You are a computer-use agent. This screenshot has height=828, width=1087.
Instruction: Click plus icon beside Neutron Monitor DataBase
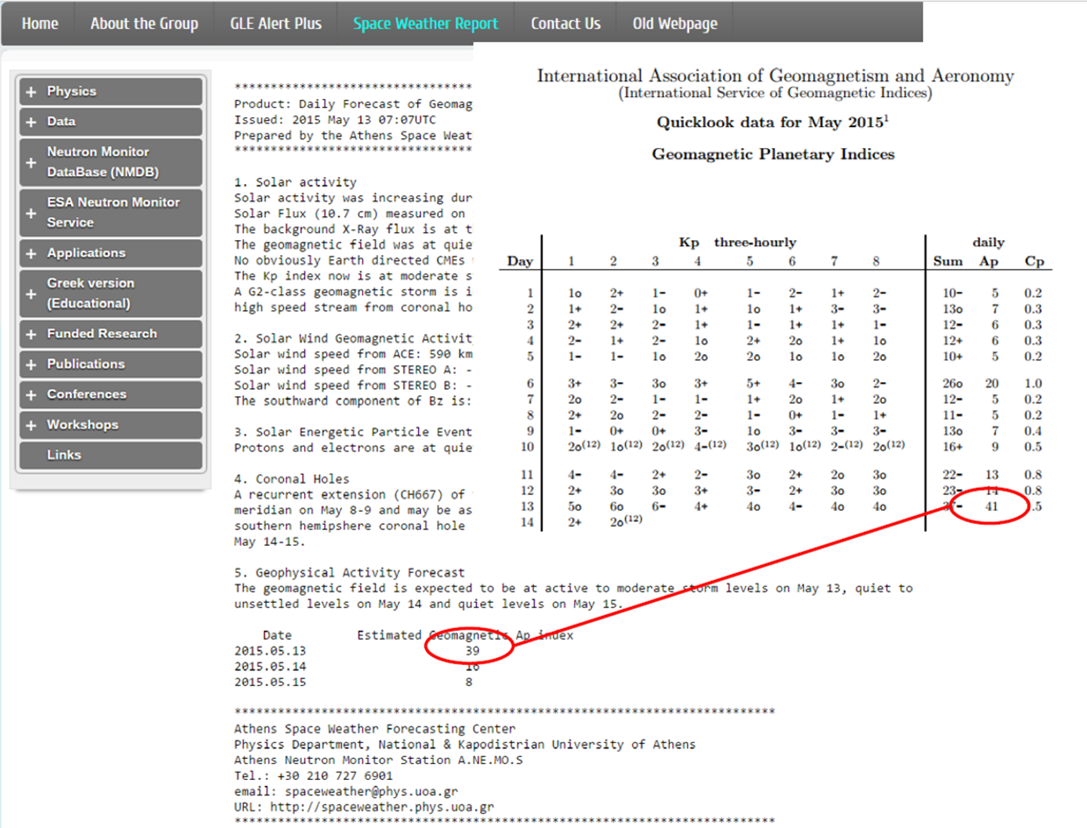pyautogui.click(x=31, y=162)
